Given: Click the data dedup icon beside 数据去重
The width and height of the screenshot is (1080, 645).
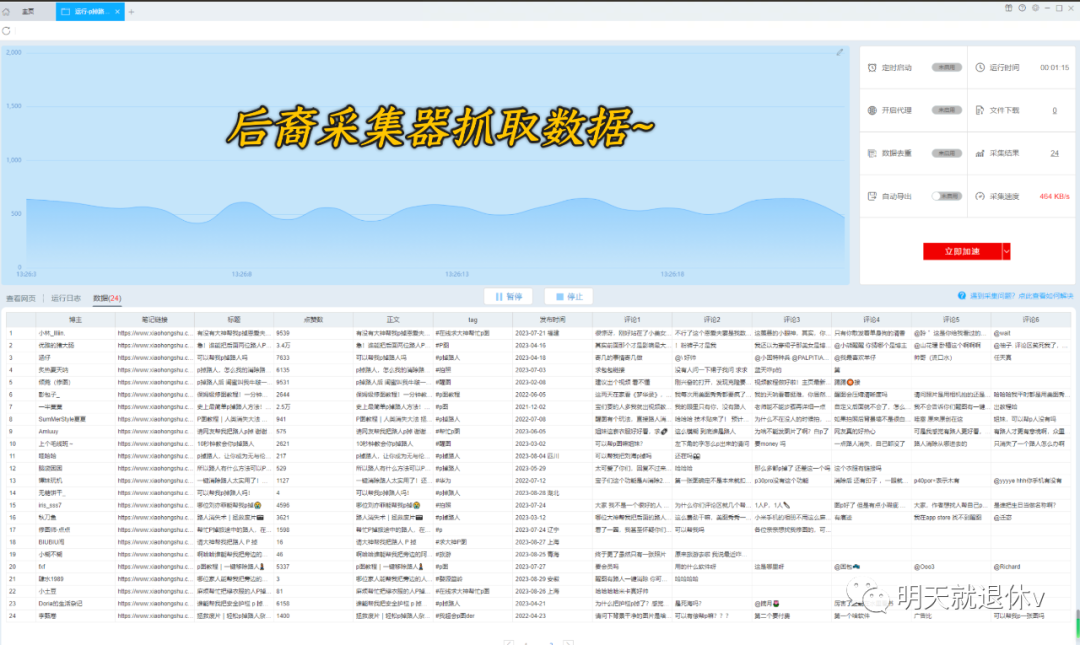Looking at the screenshot, I should pos(872,153).
